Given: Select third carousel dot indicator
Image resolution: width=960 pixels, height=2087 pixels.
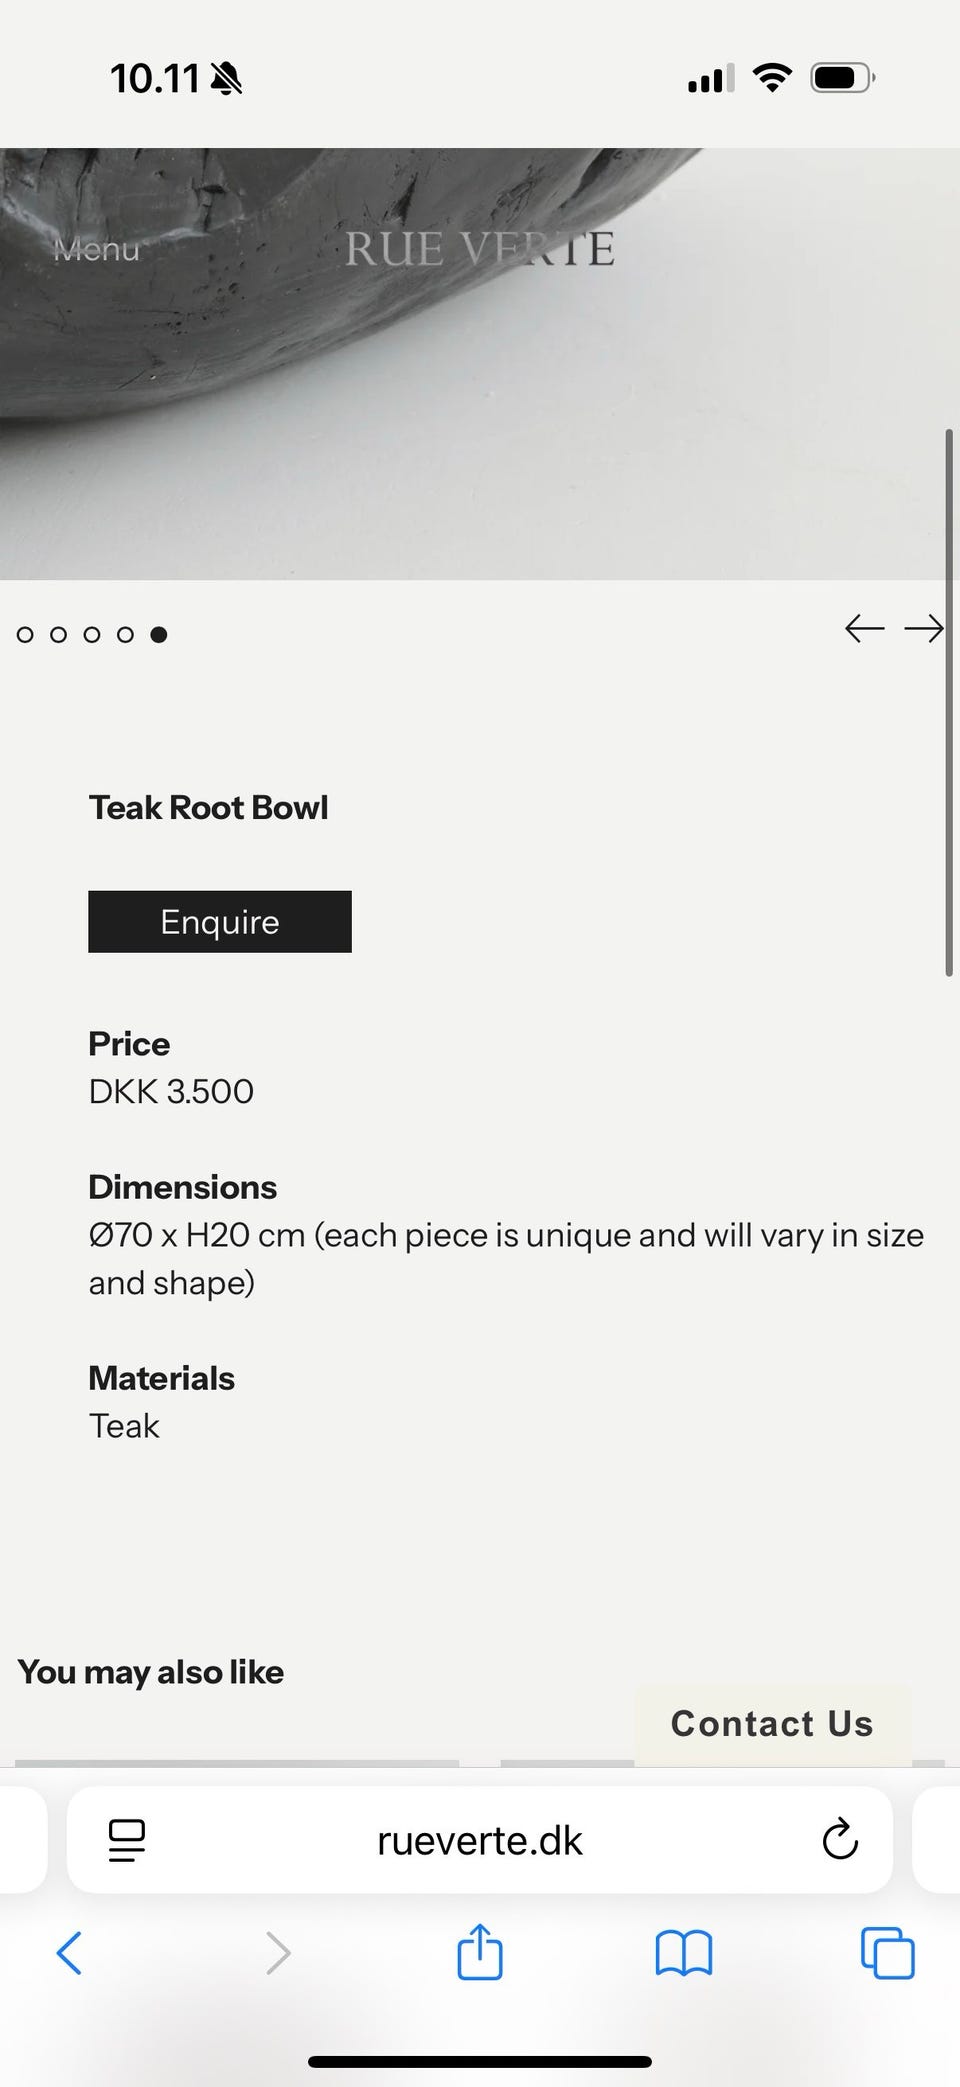Looking at the screenshot, I should [92, 635].
